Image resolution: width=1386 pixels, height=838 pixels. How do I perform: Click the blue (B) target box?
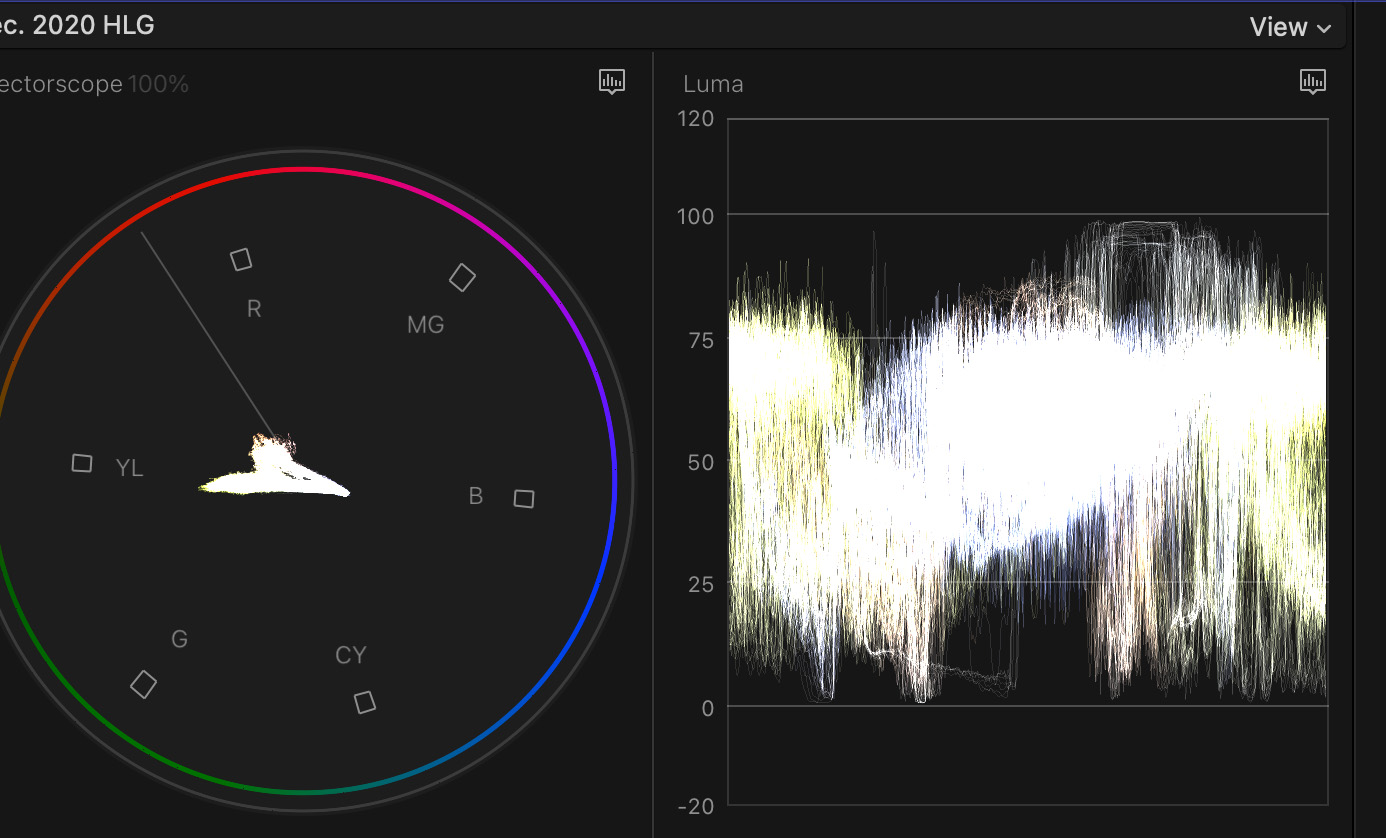coord(524,498)
